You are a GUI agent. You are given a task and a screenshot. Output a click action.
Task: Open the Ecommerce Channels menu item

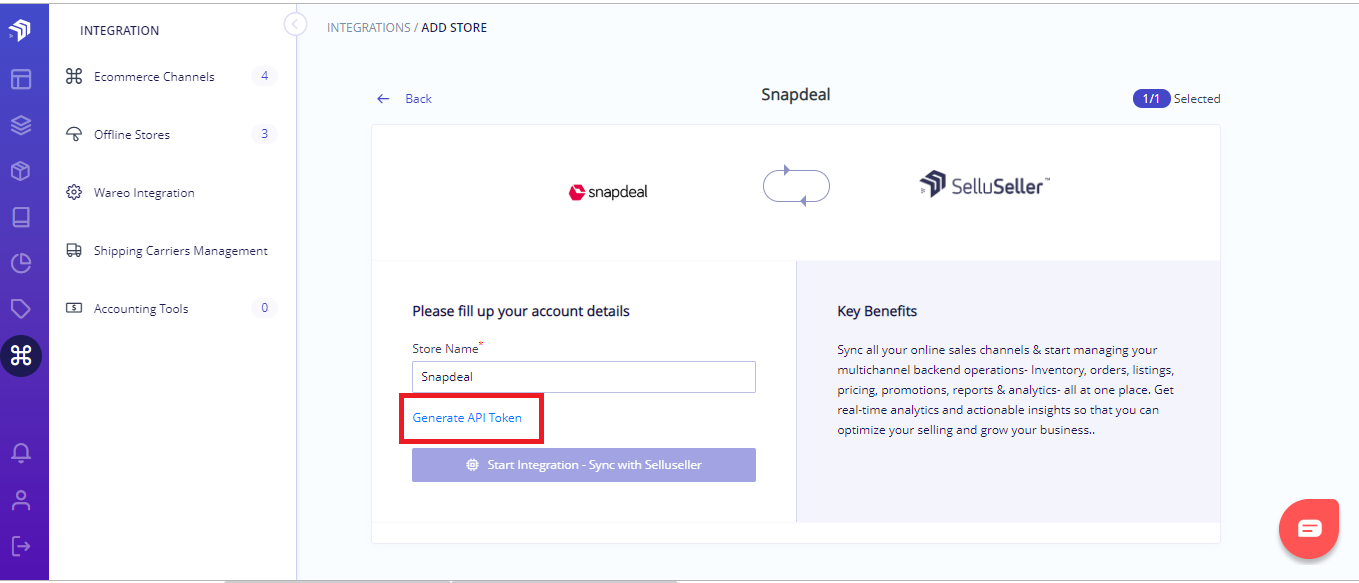click(x=171, y=76)
